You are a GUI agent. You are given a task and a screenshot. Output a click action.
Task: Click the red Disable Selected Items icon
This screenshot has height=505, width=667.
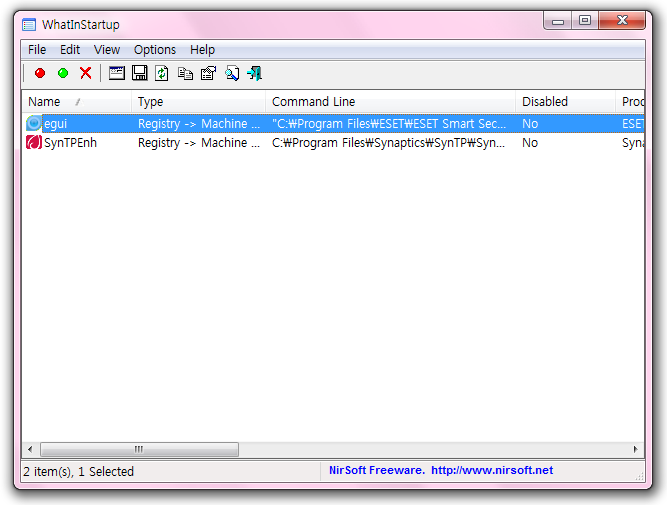click(40, 73)
